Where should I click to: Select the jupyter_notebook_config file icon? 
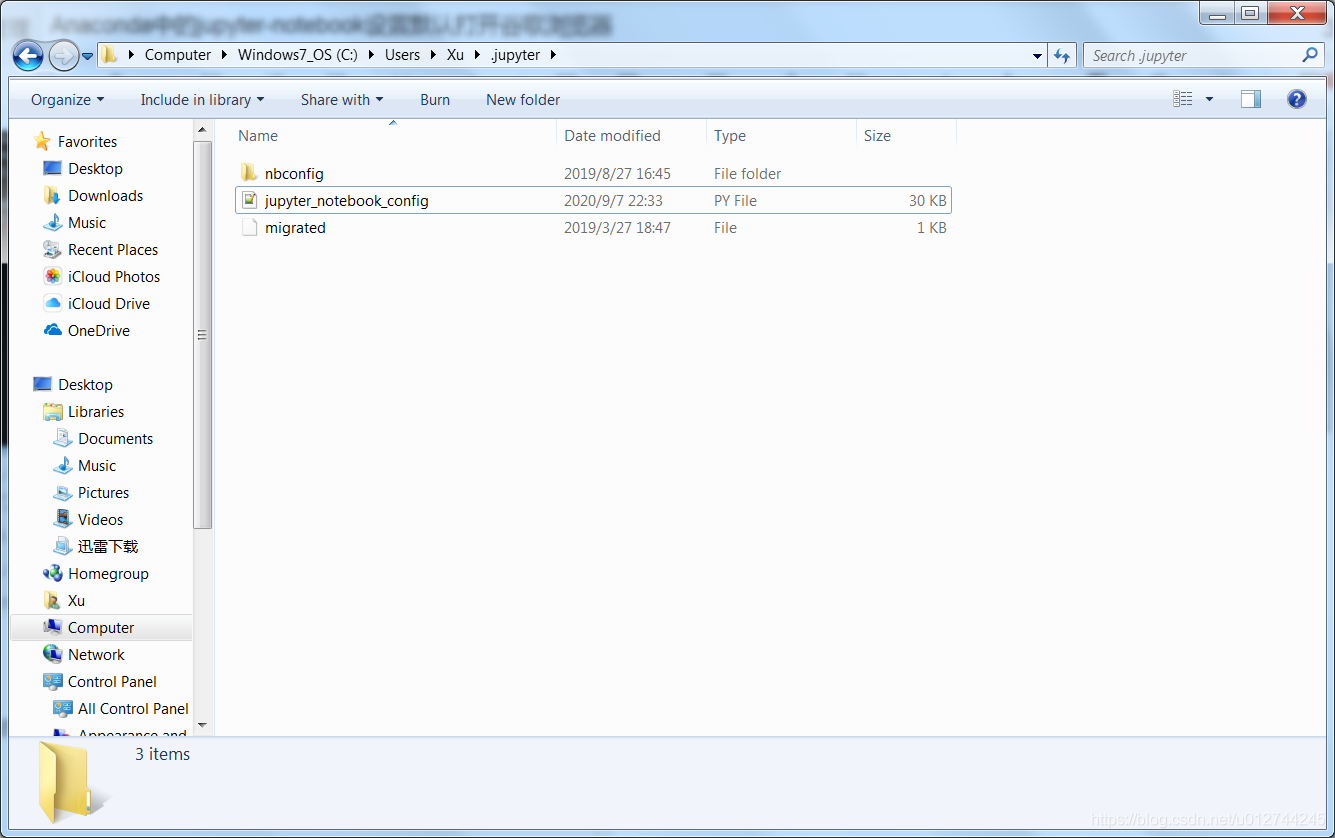coord(249,200)
